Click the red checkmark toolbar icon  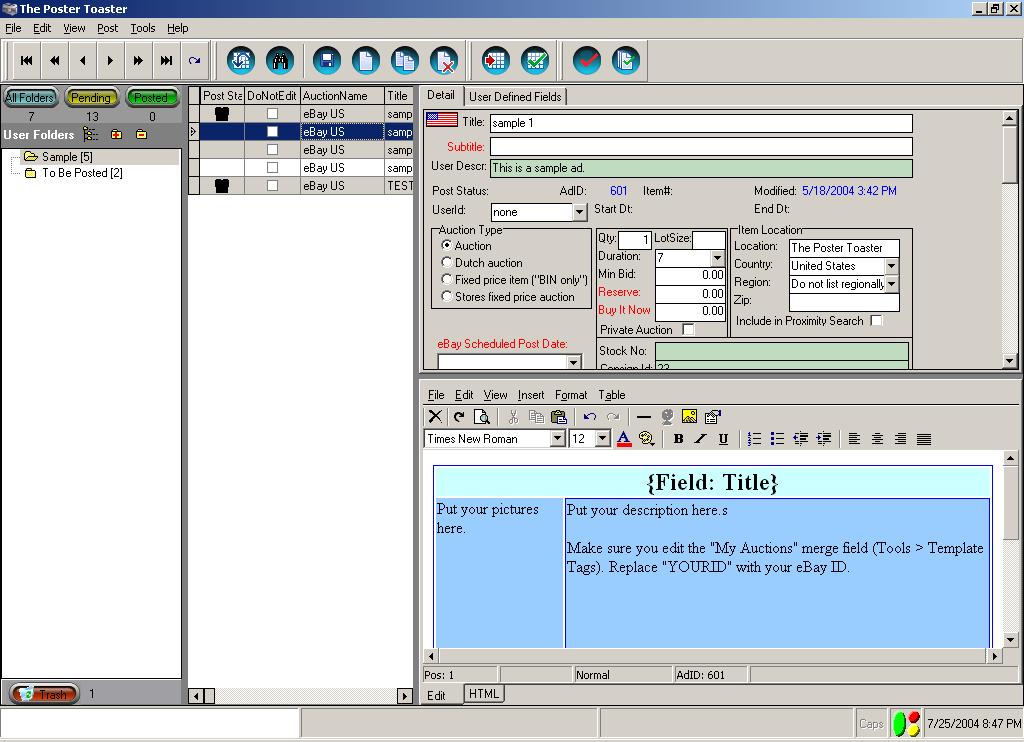coord(586,61)
